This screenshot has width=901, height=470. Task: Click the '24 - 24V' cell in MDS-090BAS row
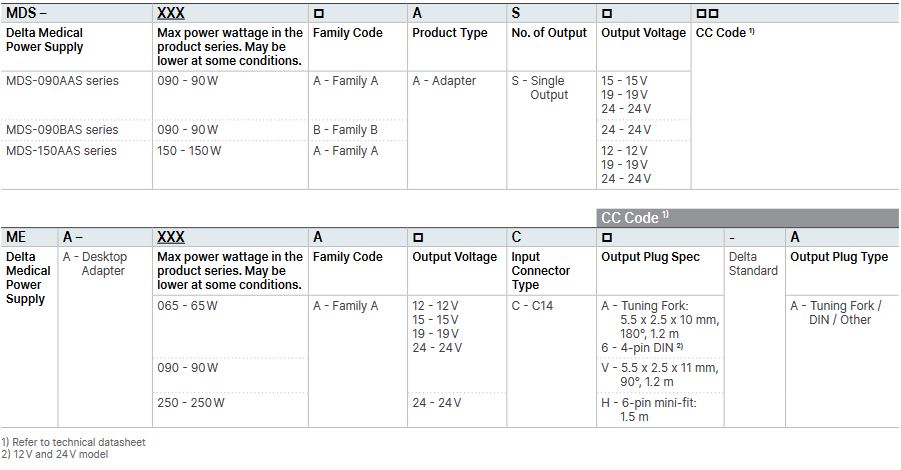[x=626, y=130]
